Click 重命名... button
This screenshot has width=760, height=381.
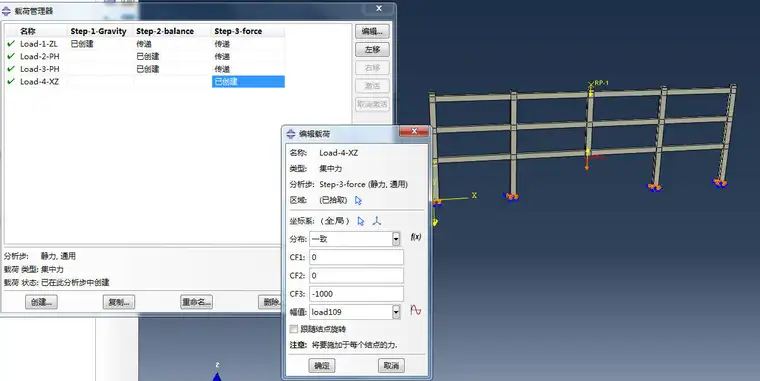pyautogui.click(x=196, y=302)
